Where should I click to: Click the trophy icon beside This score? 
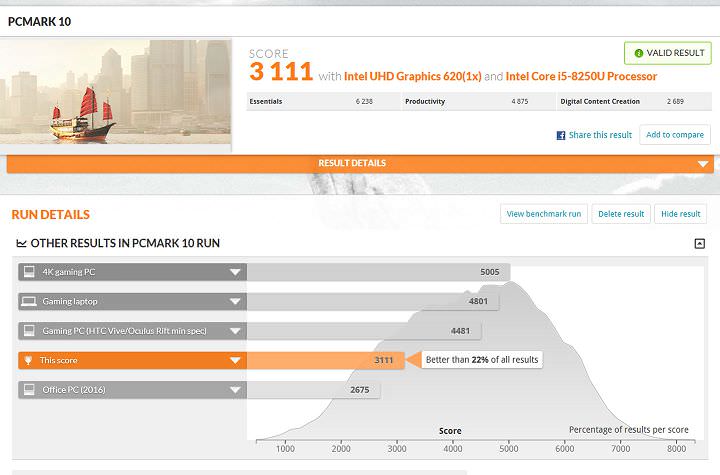30,361
